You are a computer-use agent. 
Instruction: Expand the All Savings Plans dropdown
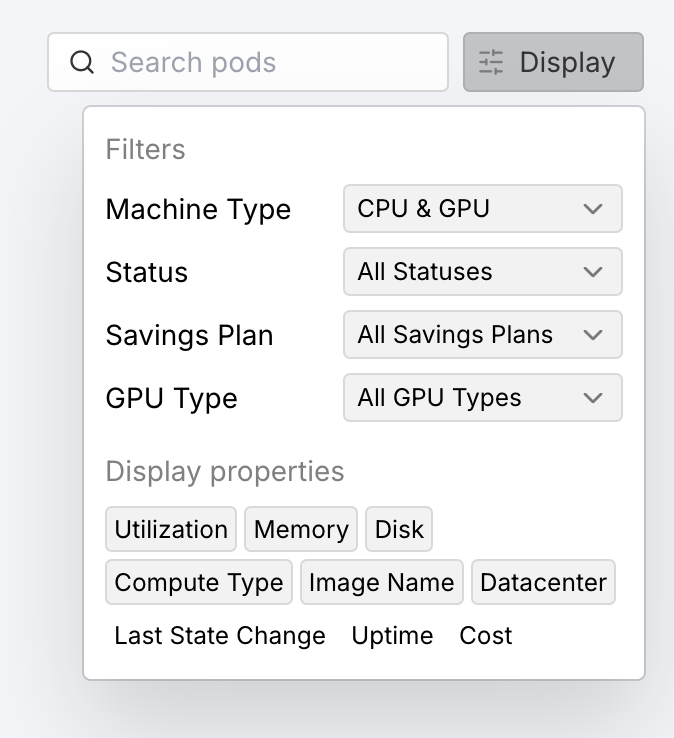click(x=482, y=335)
